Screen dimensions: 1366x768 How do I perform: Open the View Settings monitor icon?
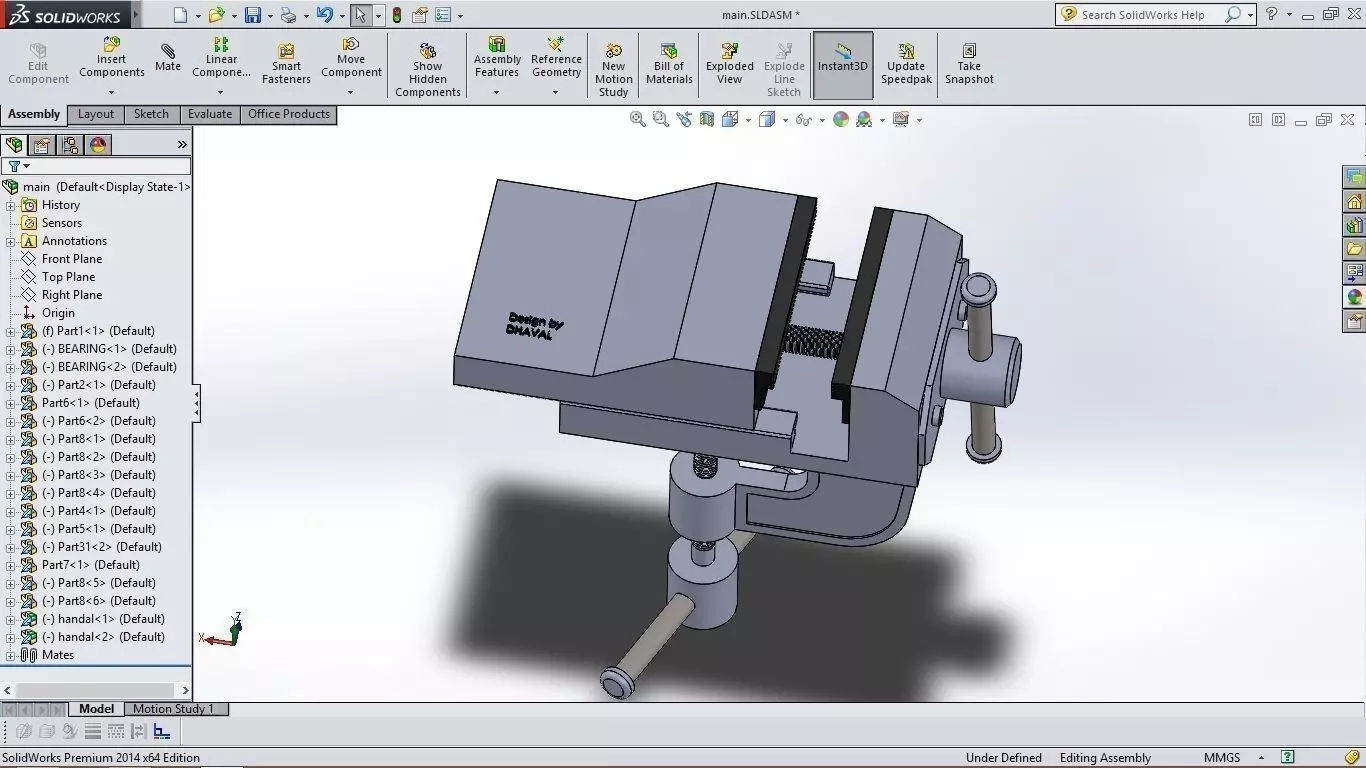point(900,119)
